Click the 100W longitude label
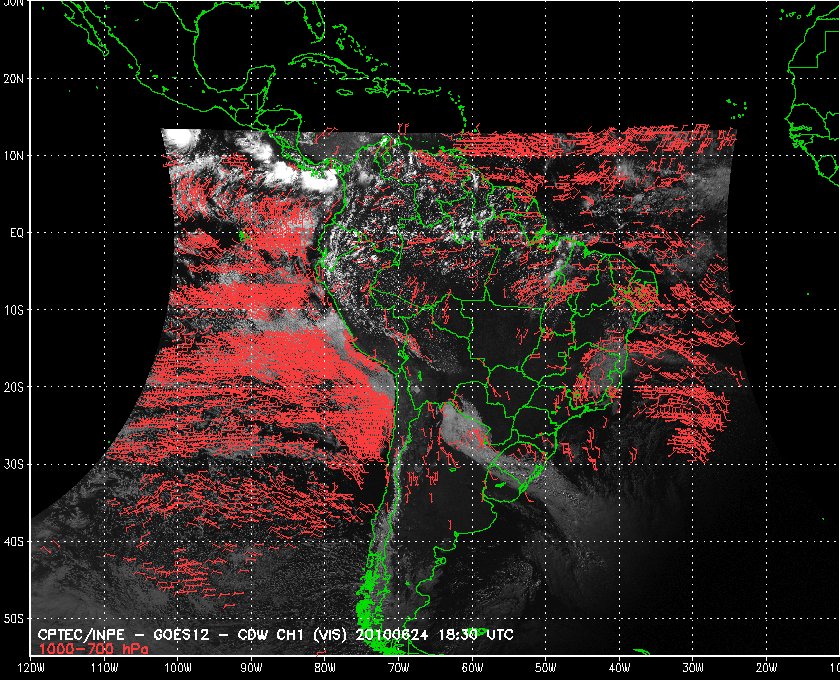The image size is (840, 680). [x=177, y=668]
